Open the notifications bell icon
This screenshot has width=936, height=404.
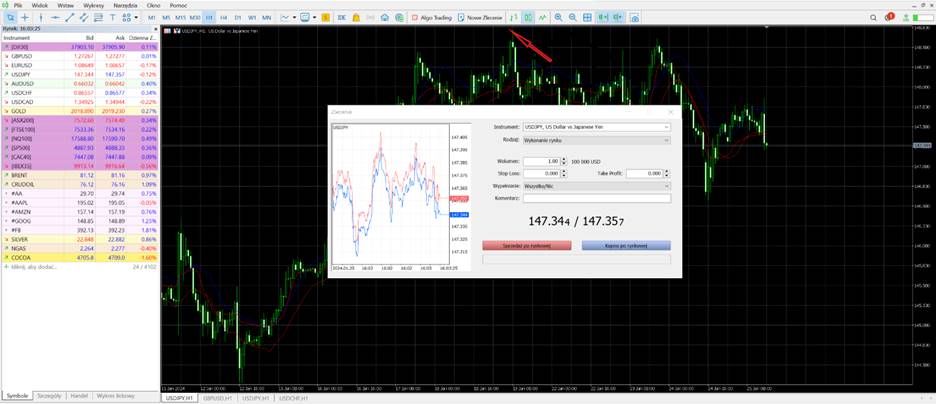tap(888, 17)
